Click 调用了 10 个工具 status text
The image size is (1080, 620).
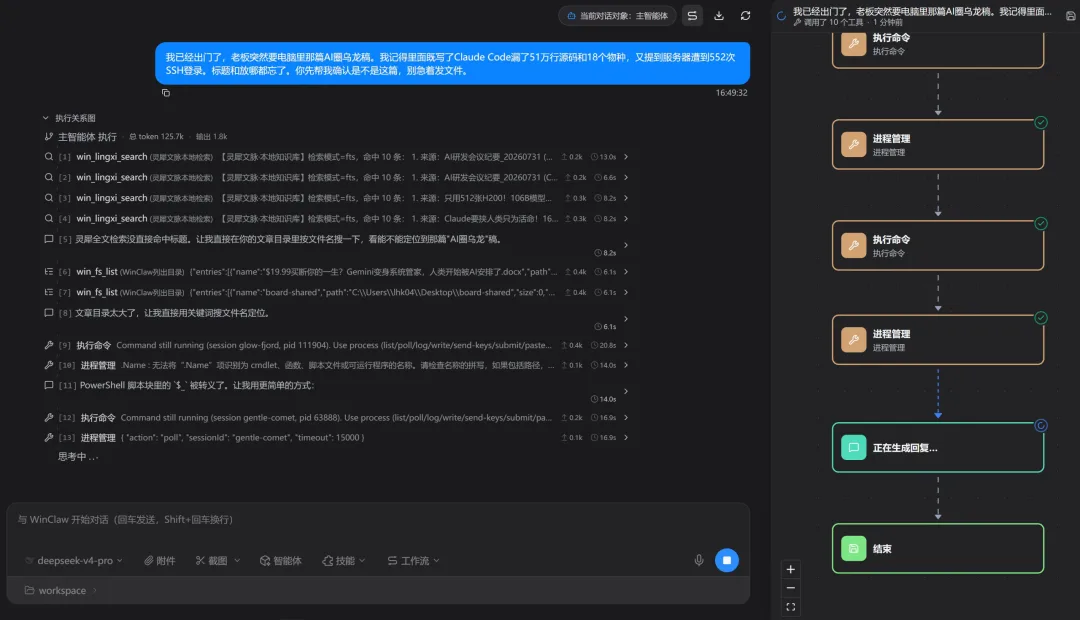click(833, 22)
